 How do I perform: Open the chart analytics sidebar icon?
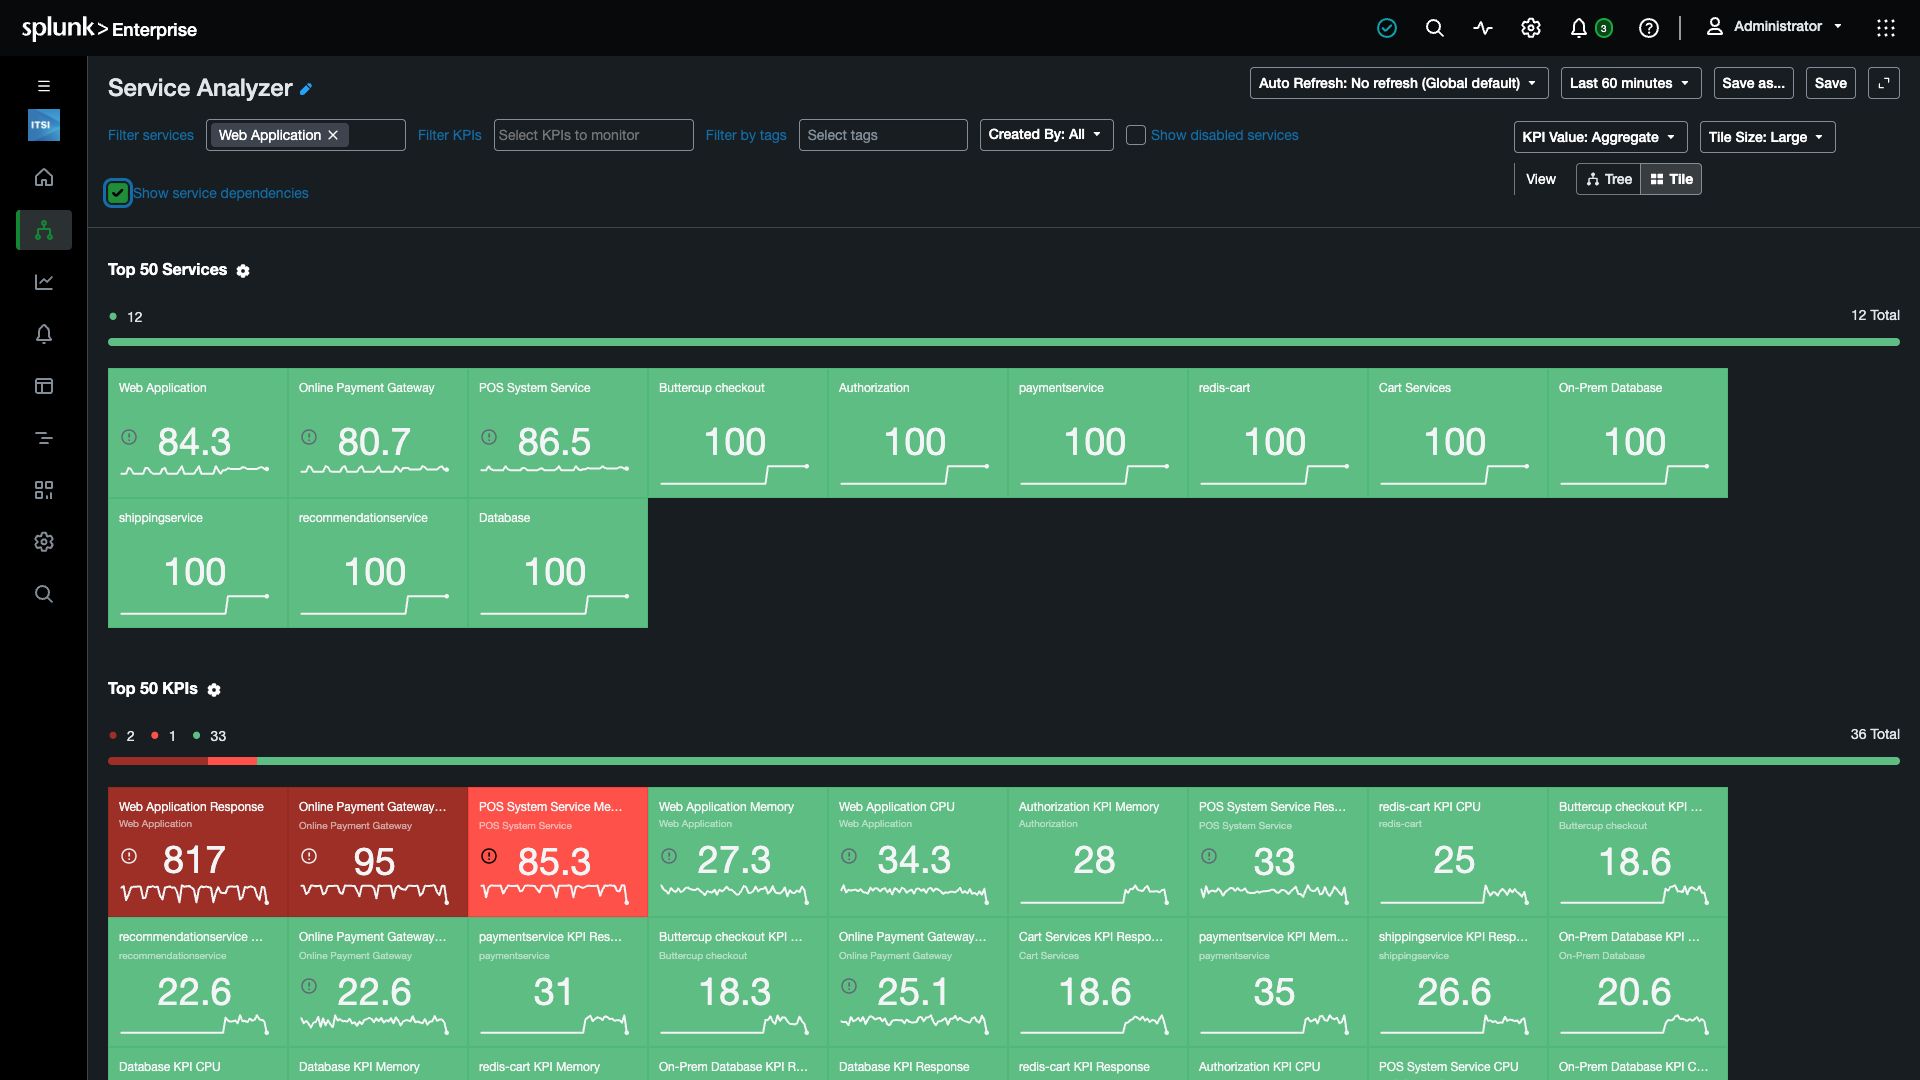[x=44, y=282]
